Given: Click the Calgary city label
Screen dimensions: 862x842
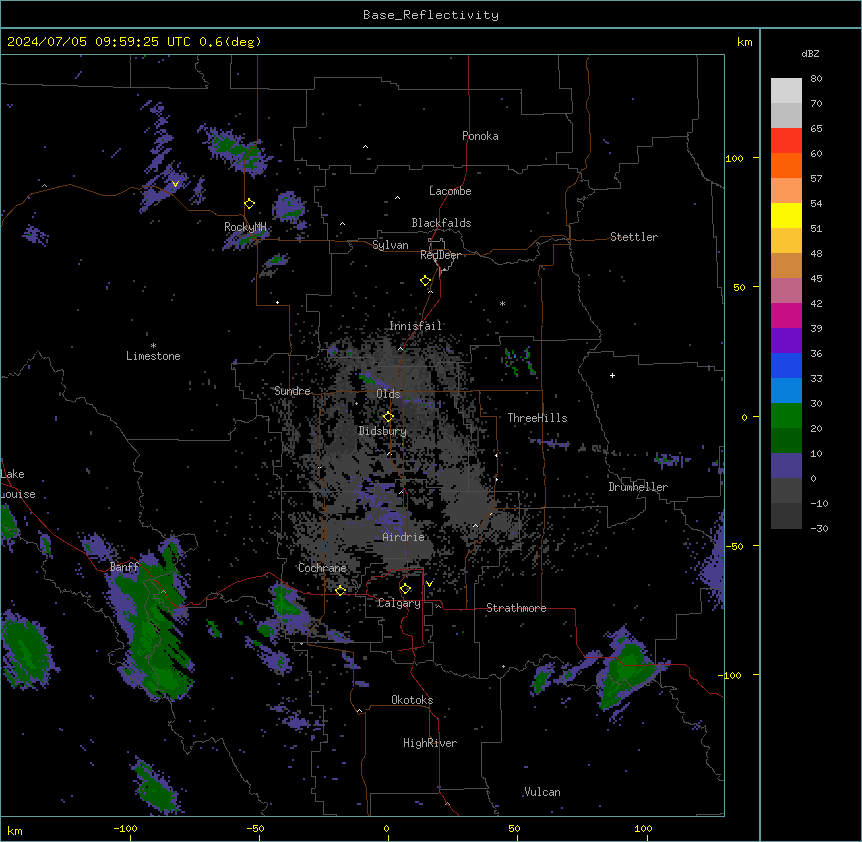Looking at the screenshot, I should [x=399, y=603].
